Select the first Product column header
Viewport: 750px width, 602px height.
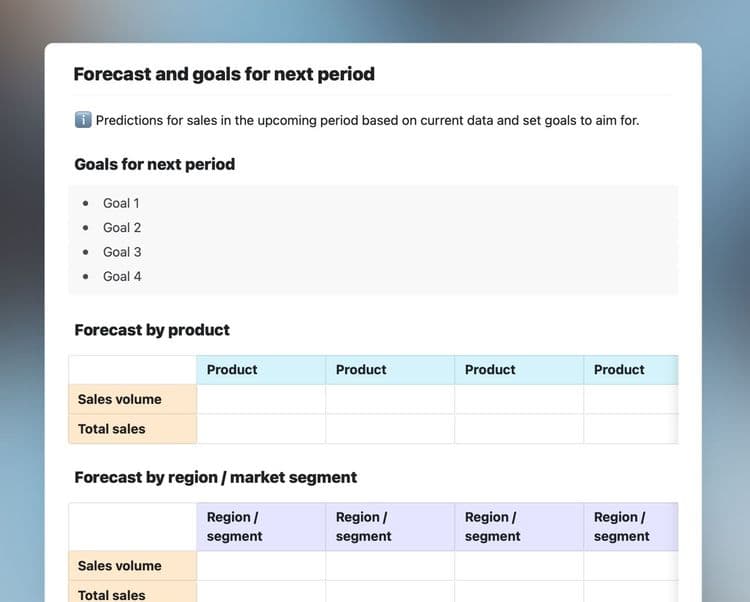(x=261, y=370)
